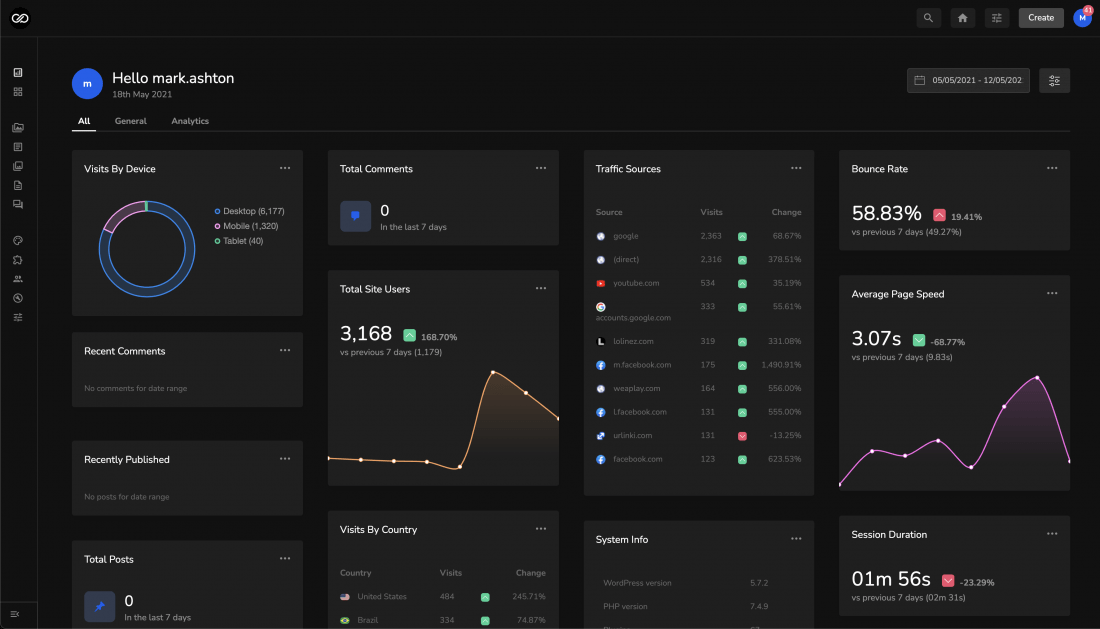Open the comments section in the sidebar

(18, 204)
